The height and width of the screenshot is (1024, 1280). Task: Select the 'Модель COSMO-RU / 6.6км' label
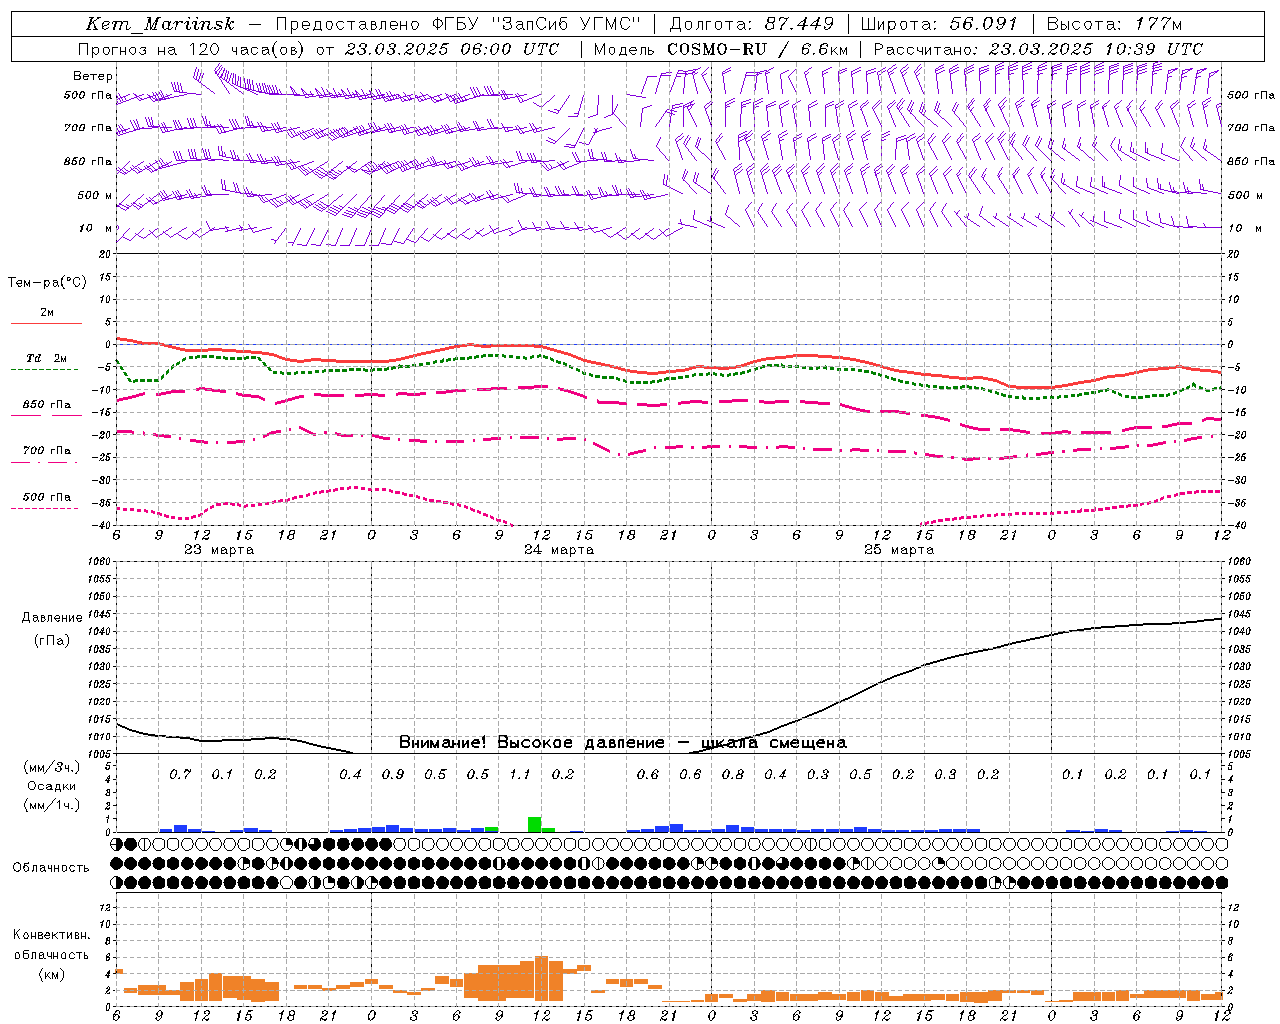720,49
